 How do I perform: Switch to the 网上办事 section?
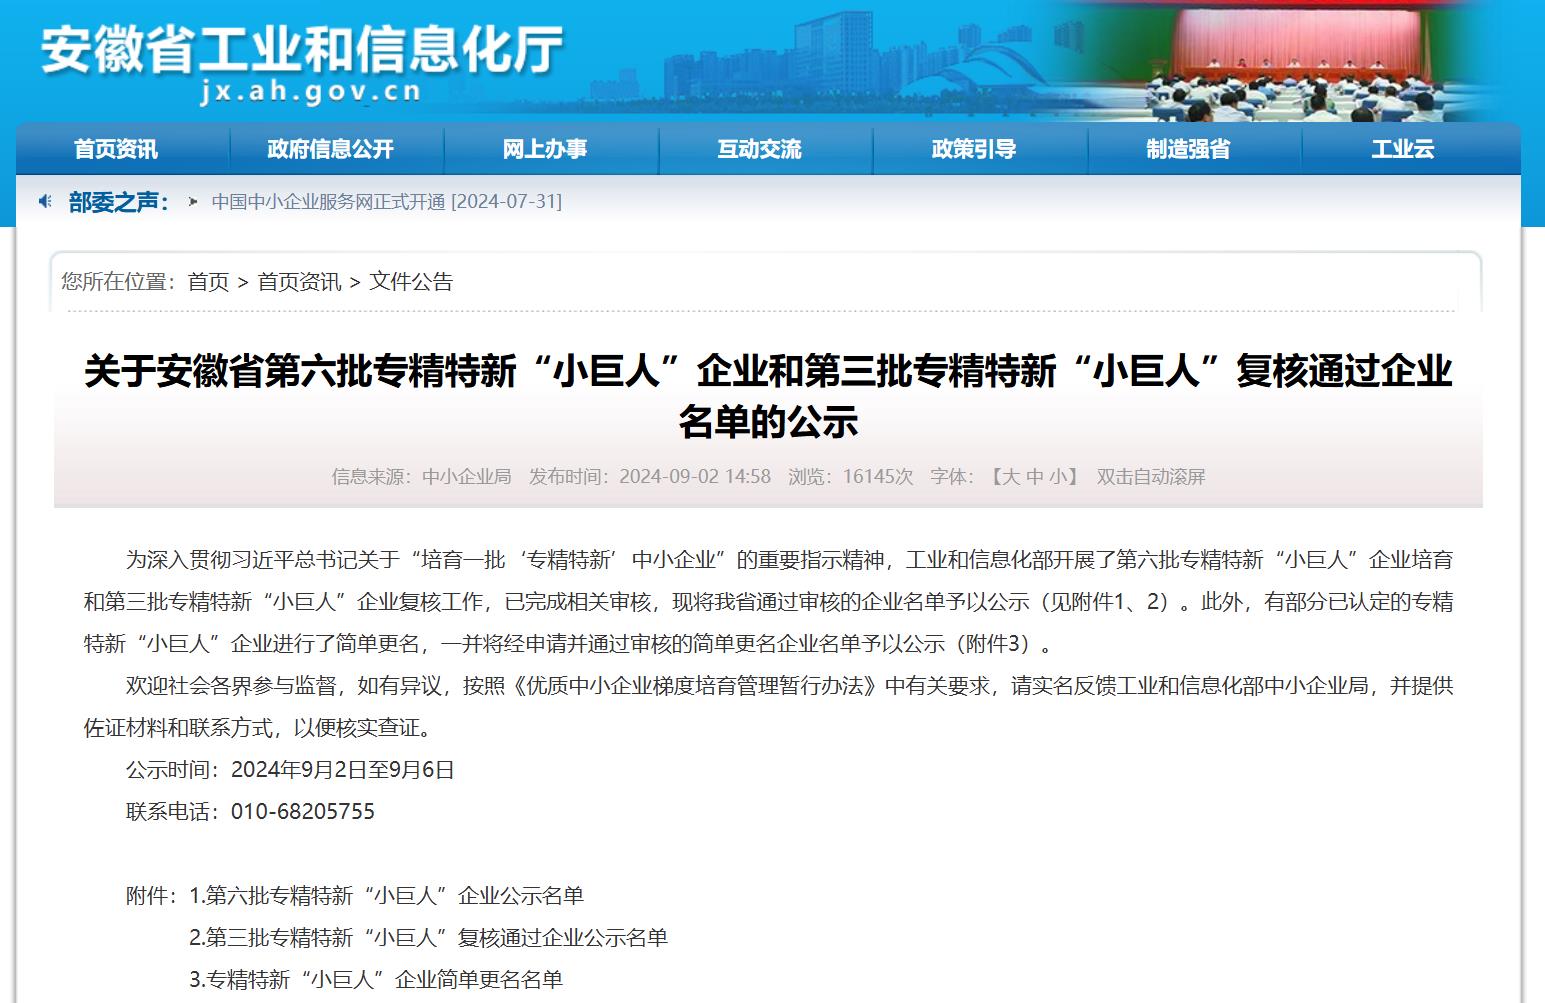[546, 148]
